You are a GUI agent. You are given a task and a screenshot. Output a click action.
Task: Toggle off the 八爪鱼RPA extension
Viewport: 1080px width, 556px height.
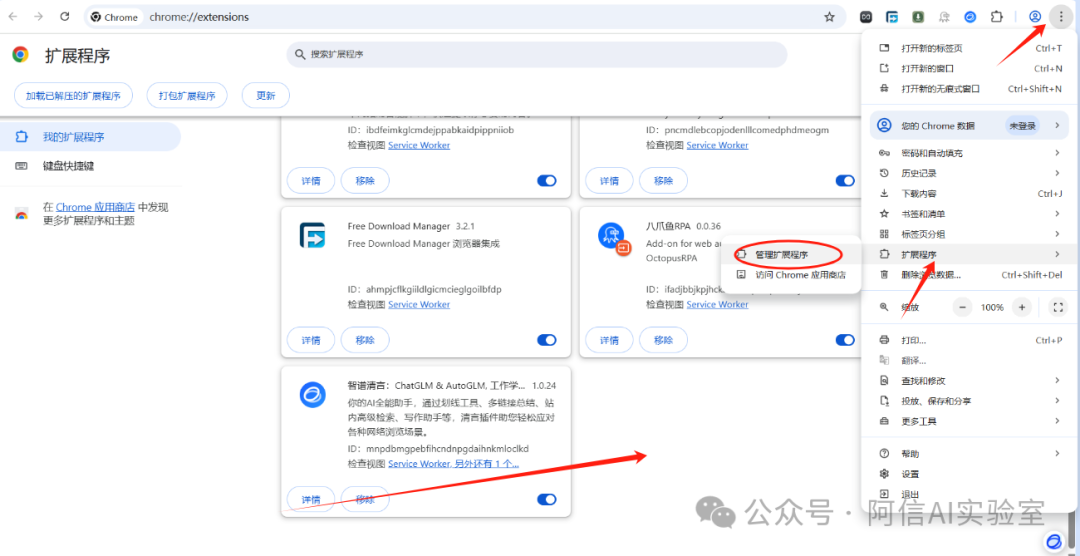(x=845, y=340)
